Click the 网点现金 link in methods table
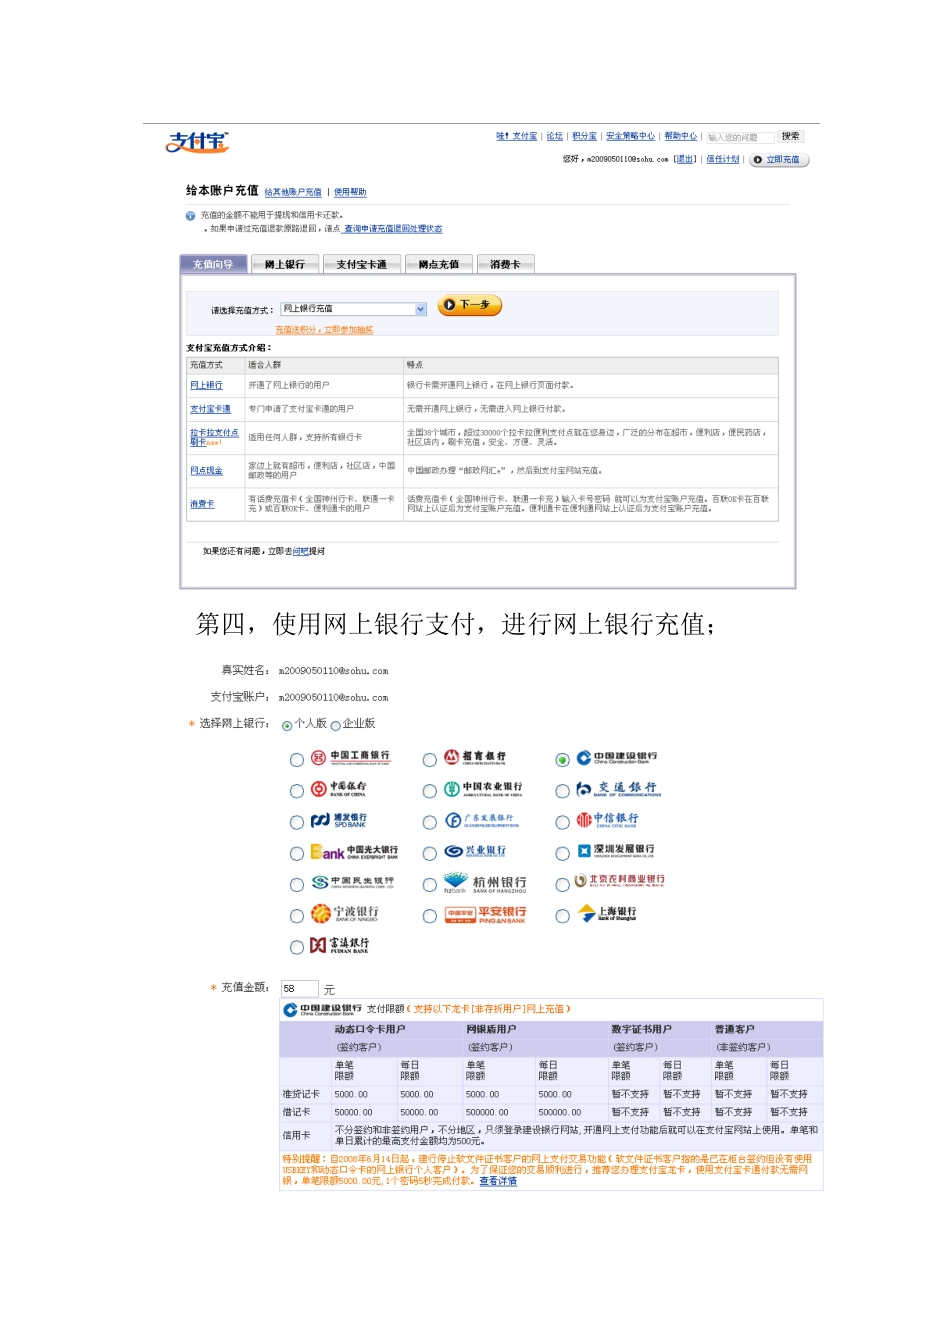Screen dimensions: 950x1344 coord(207,471)
